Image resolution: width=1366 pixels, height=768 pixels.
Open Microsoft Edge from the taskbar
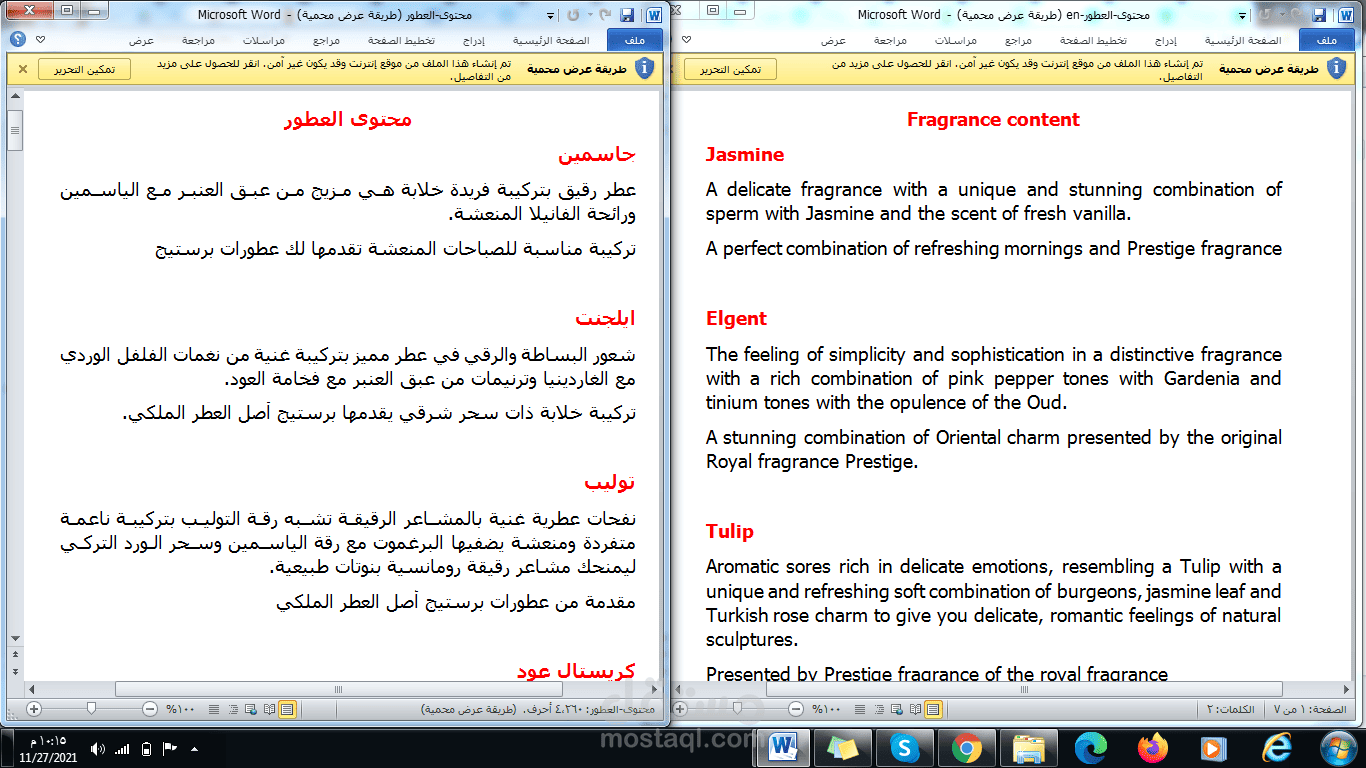1090,747
